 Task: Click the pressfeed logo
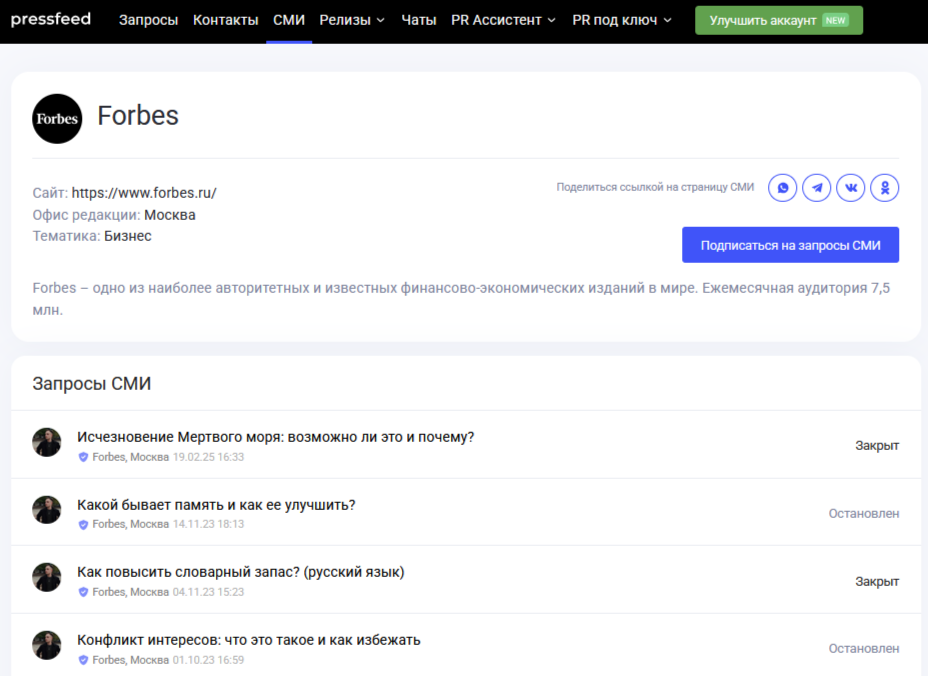click(51, 20)
